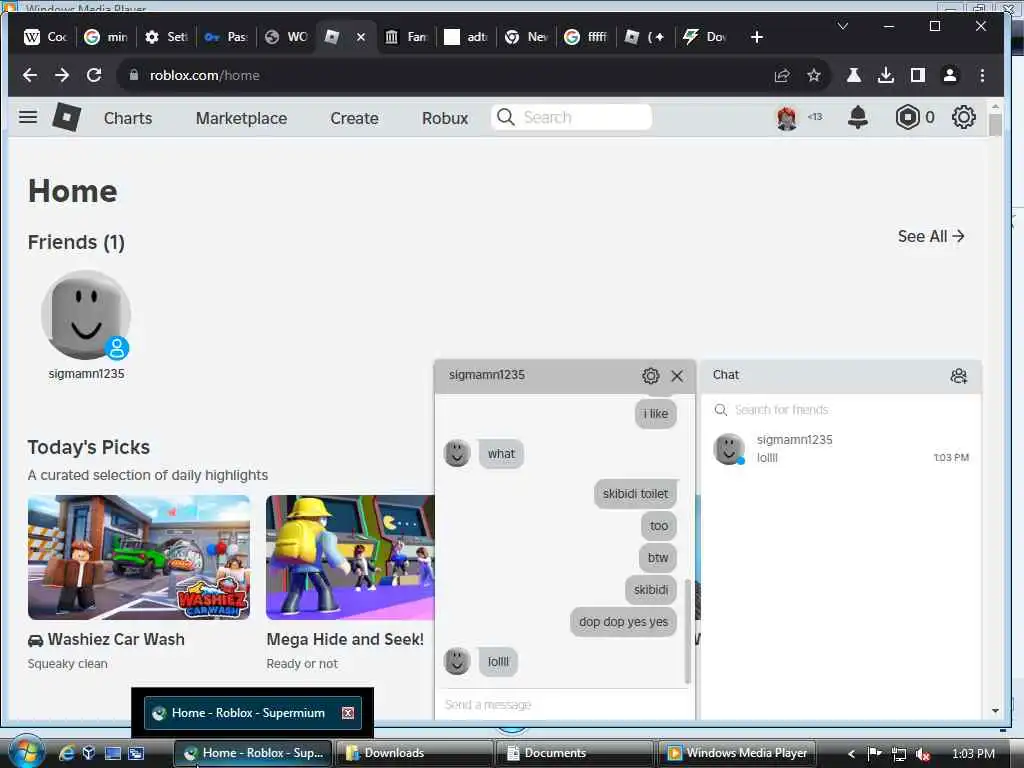This screenshot has height=768, width=1024.
Task: Open a new browser tab
Action: coord(756,37)
